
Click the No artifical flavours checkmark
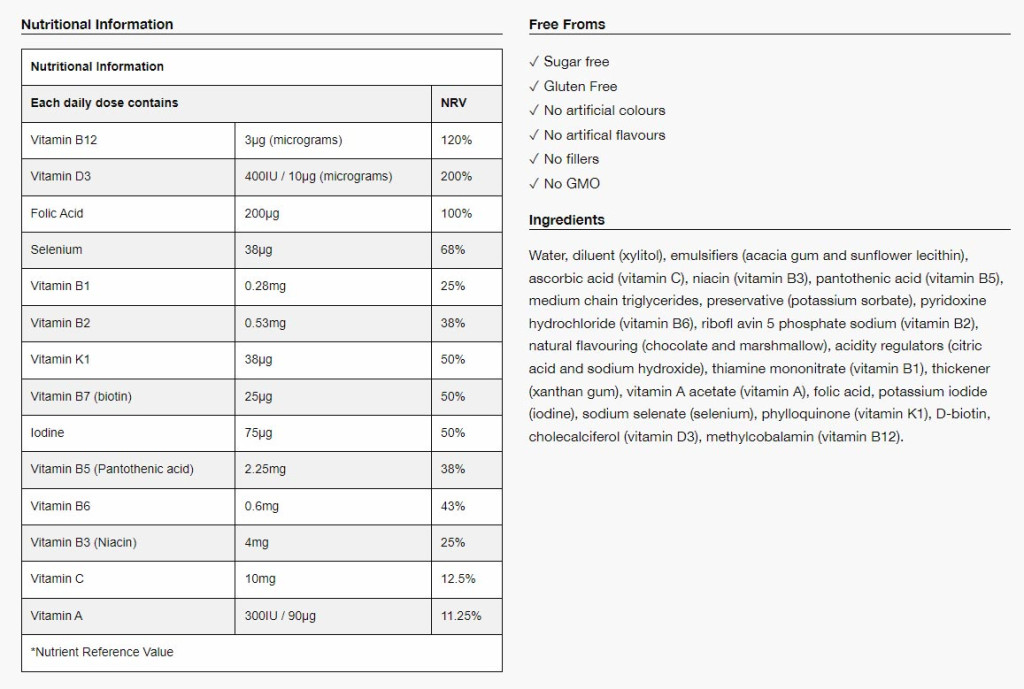click(x=534, y=135)
